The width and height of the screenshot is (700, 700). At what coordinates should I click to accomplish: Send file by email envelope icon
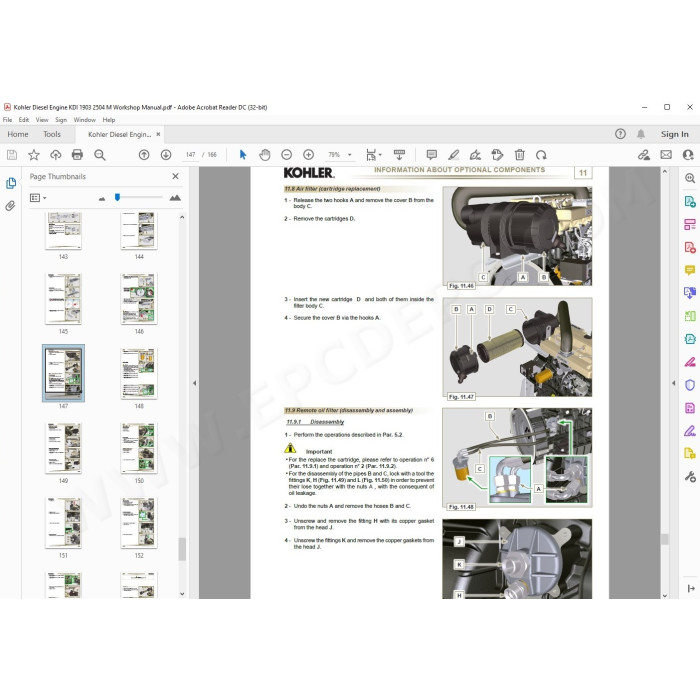pos(666,155)
